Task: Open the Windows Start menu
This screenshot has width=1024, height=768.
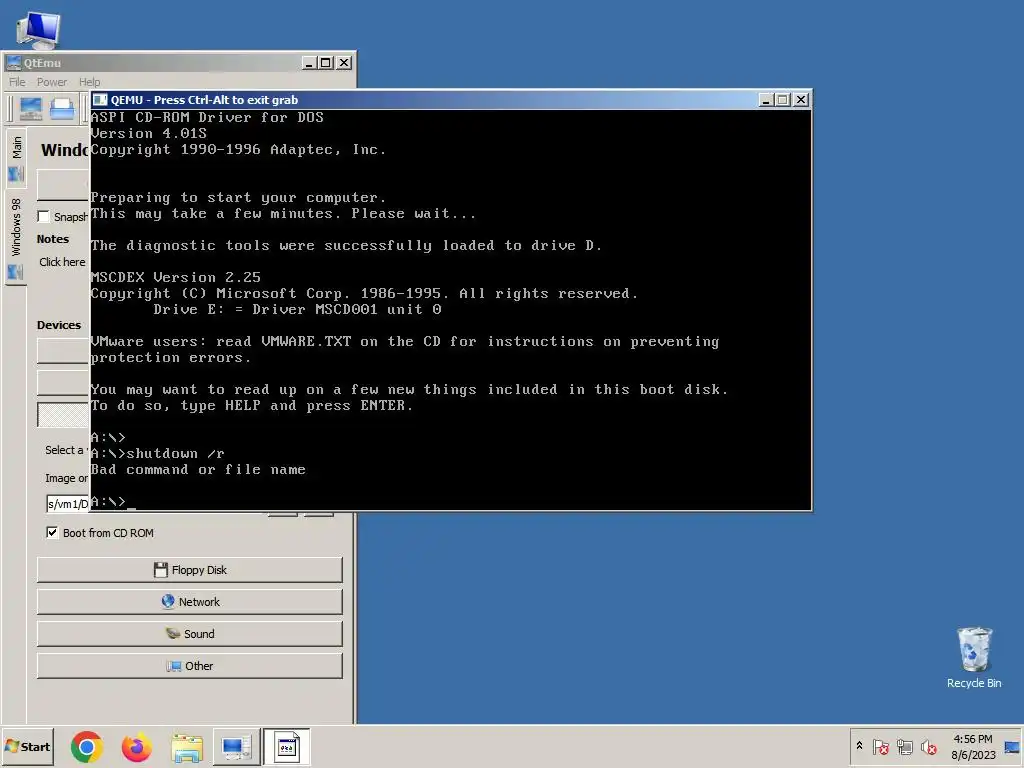Action: [x=27, y=746]
